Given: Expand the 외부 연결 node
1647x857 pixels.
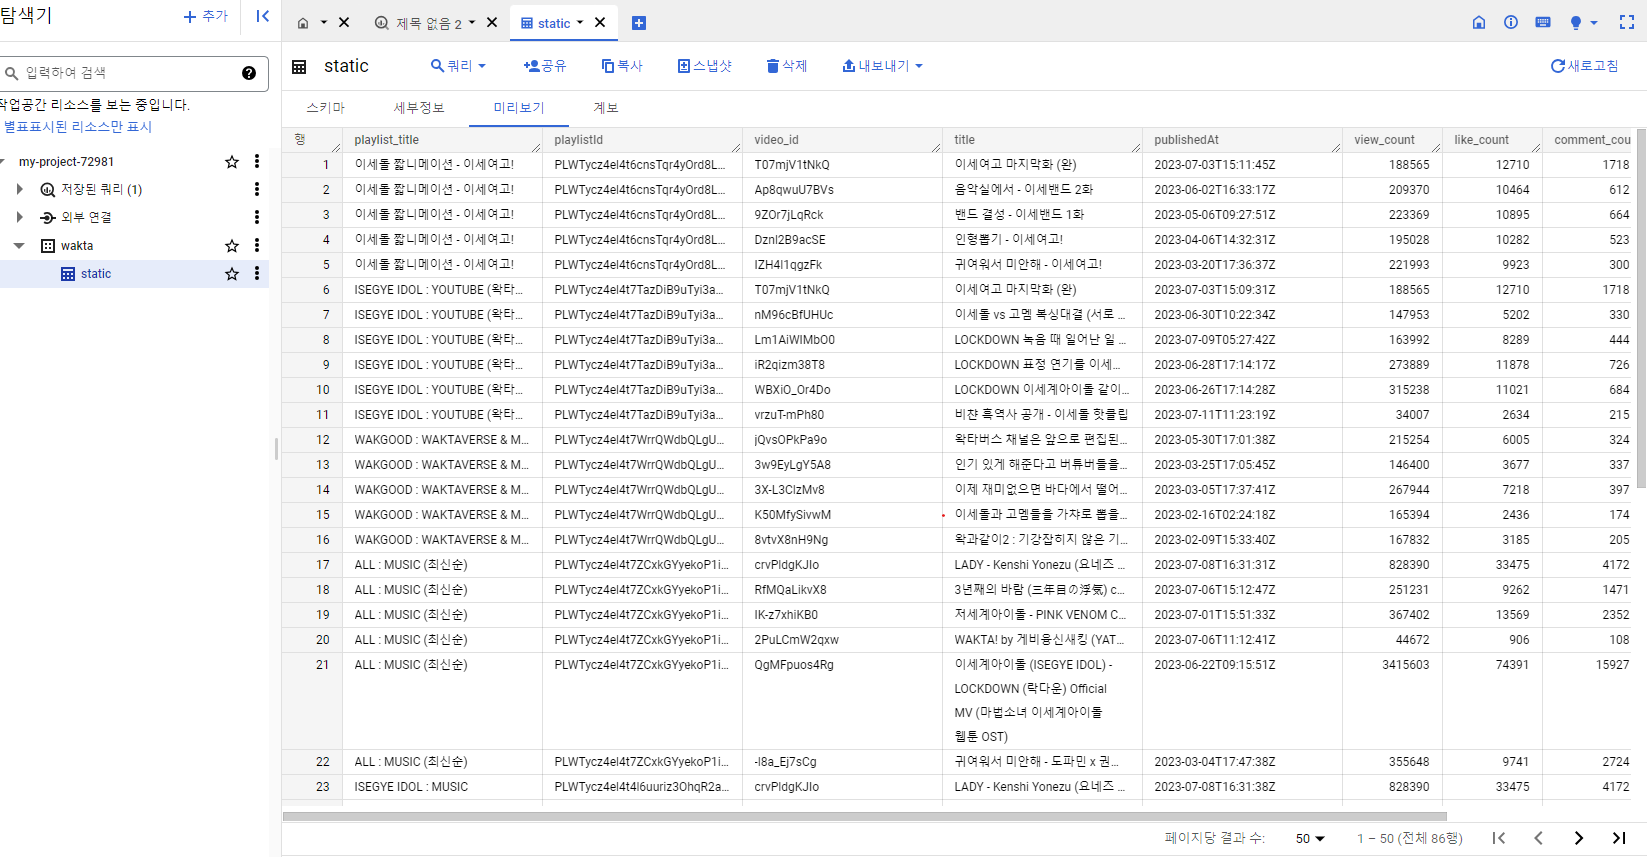Looking at the screenshot, I should tap(19, 217).
